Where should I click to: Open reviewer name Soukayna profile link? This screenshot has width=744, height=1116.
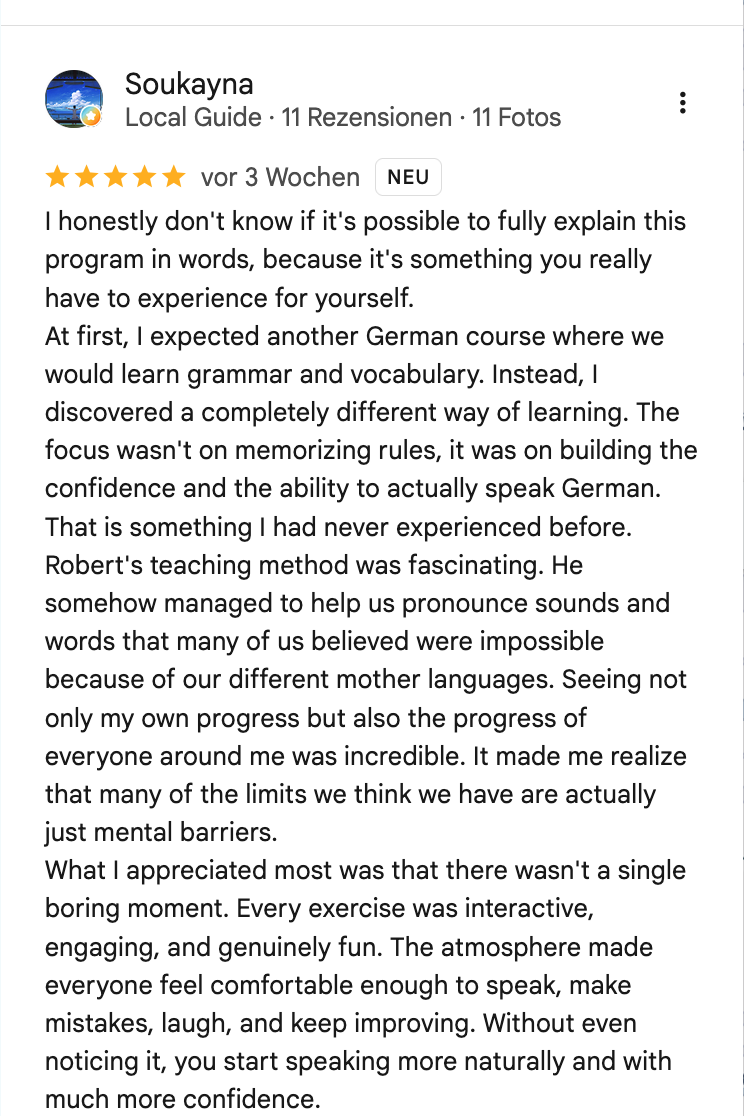(189, 84)
